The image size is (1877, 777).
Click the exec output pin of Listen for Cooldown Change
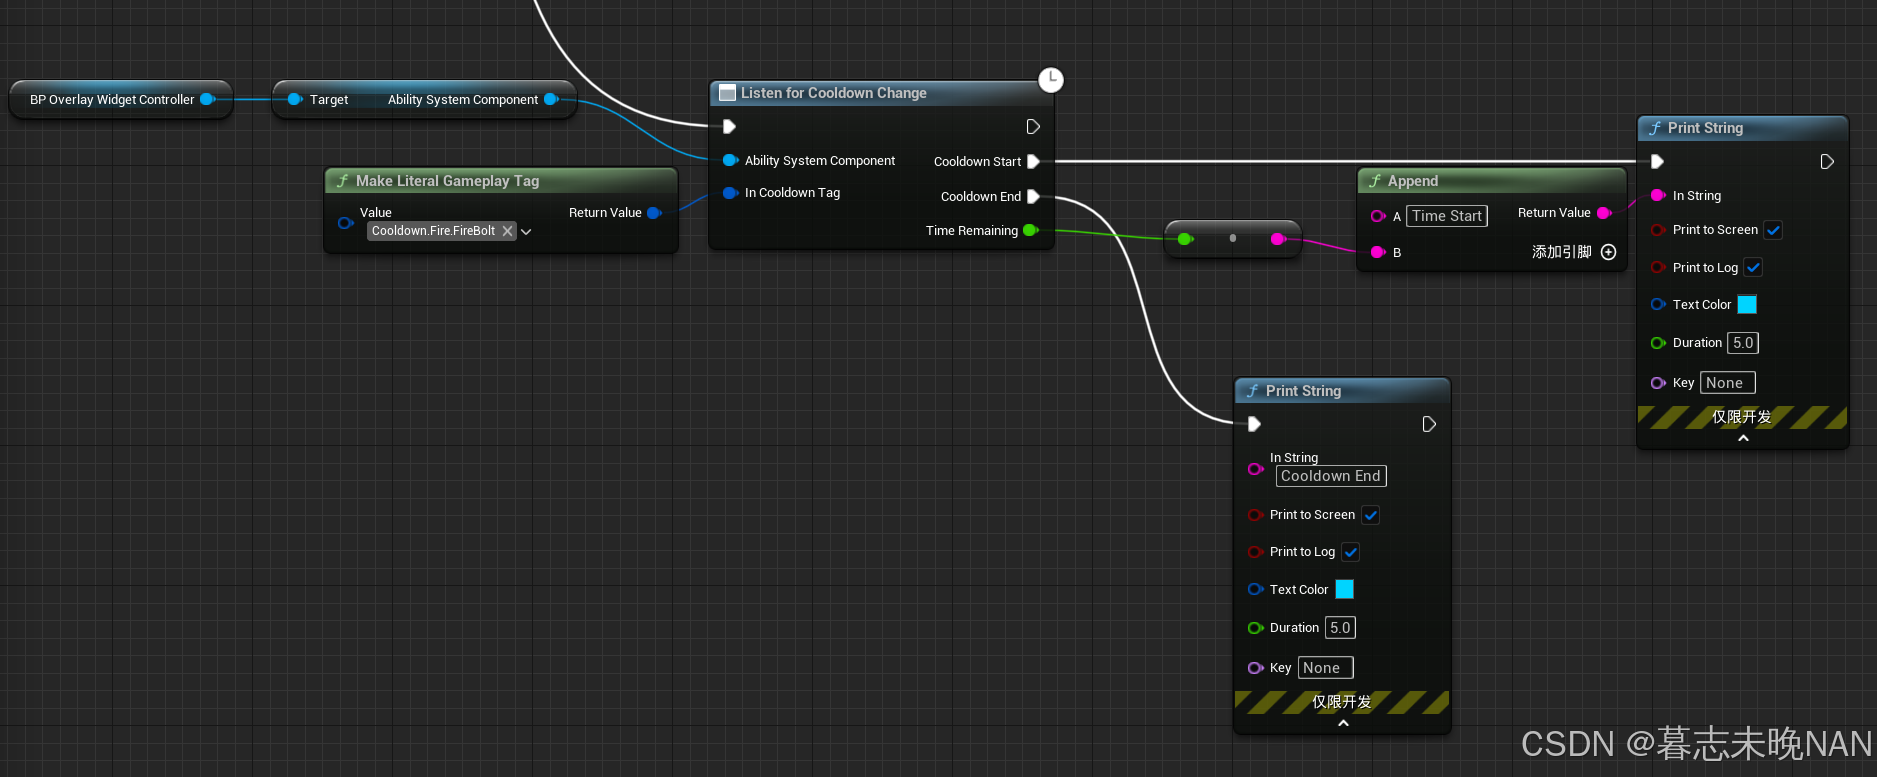1033,126
